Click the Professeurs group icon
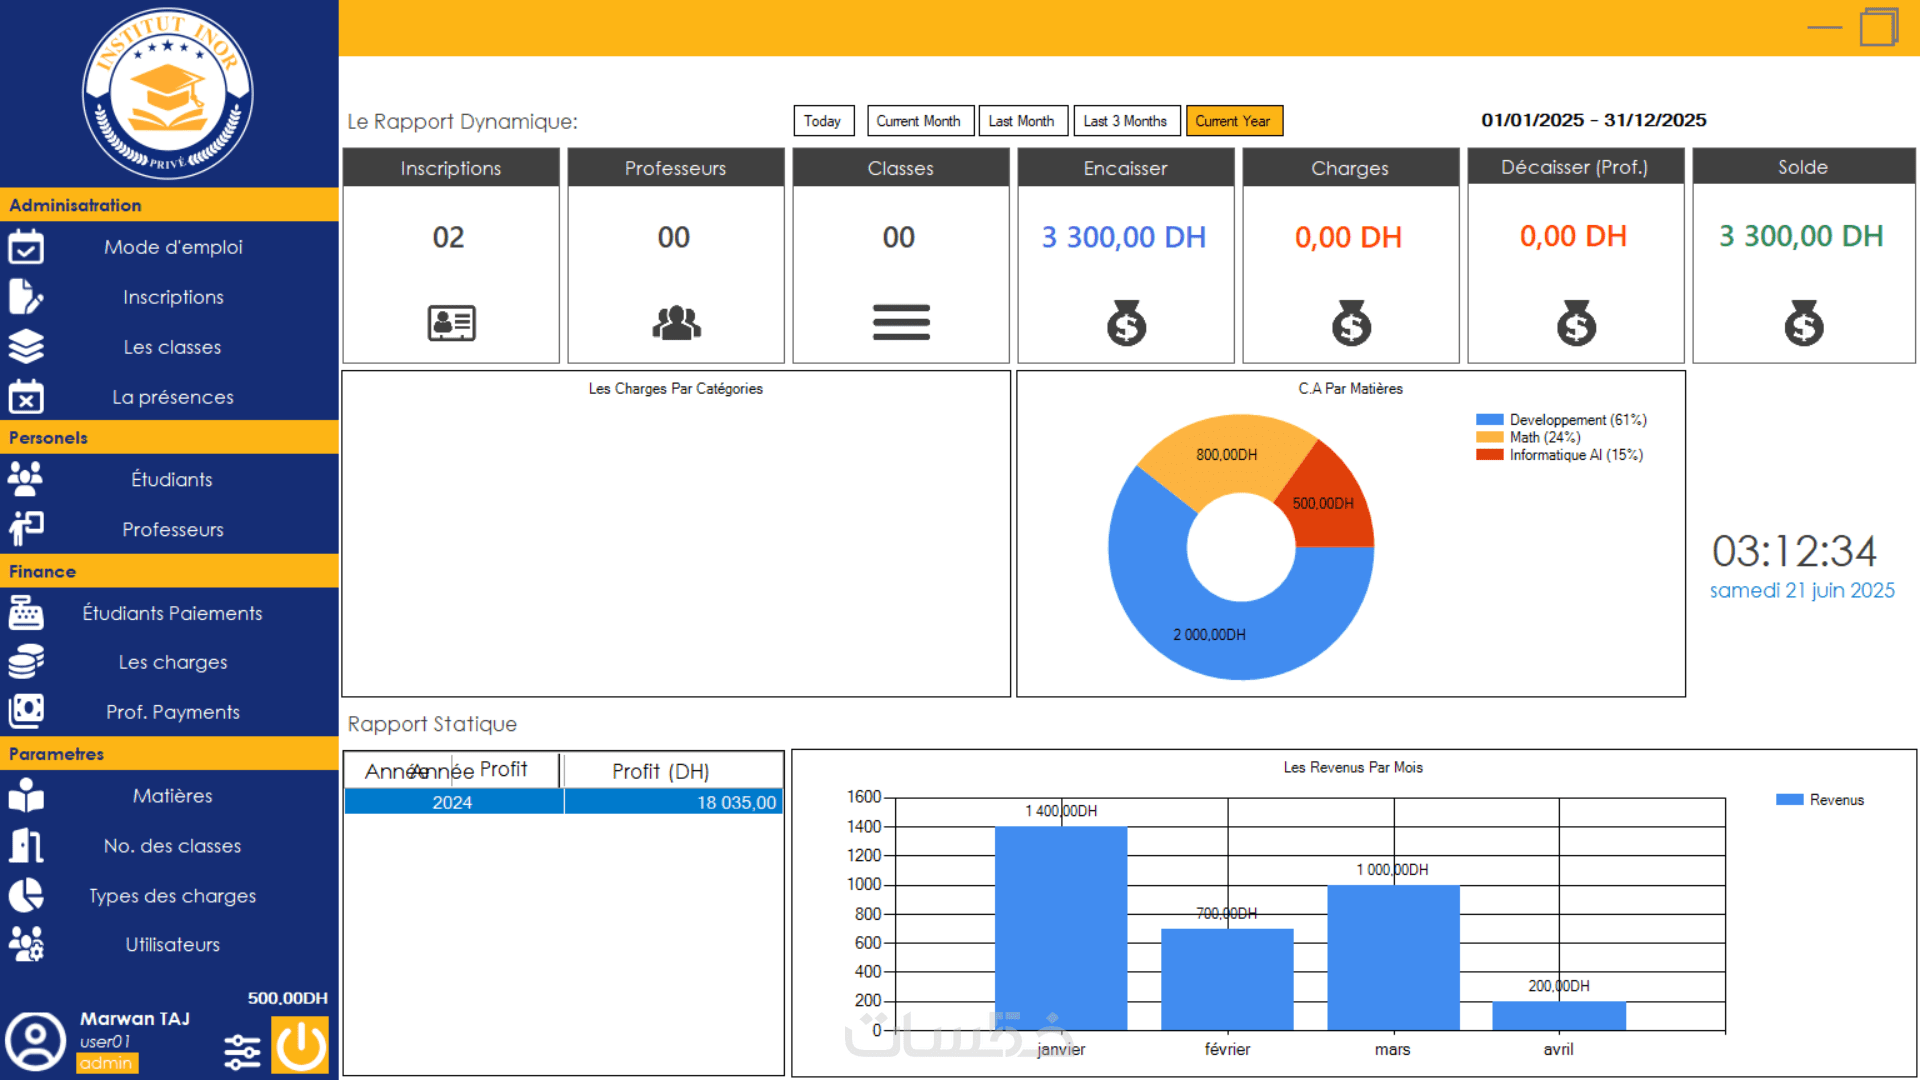 click(x=676, y=323)
